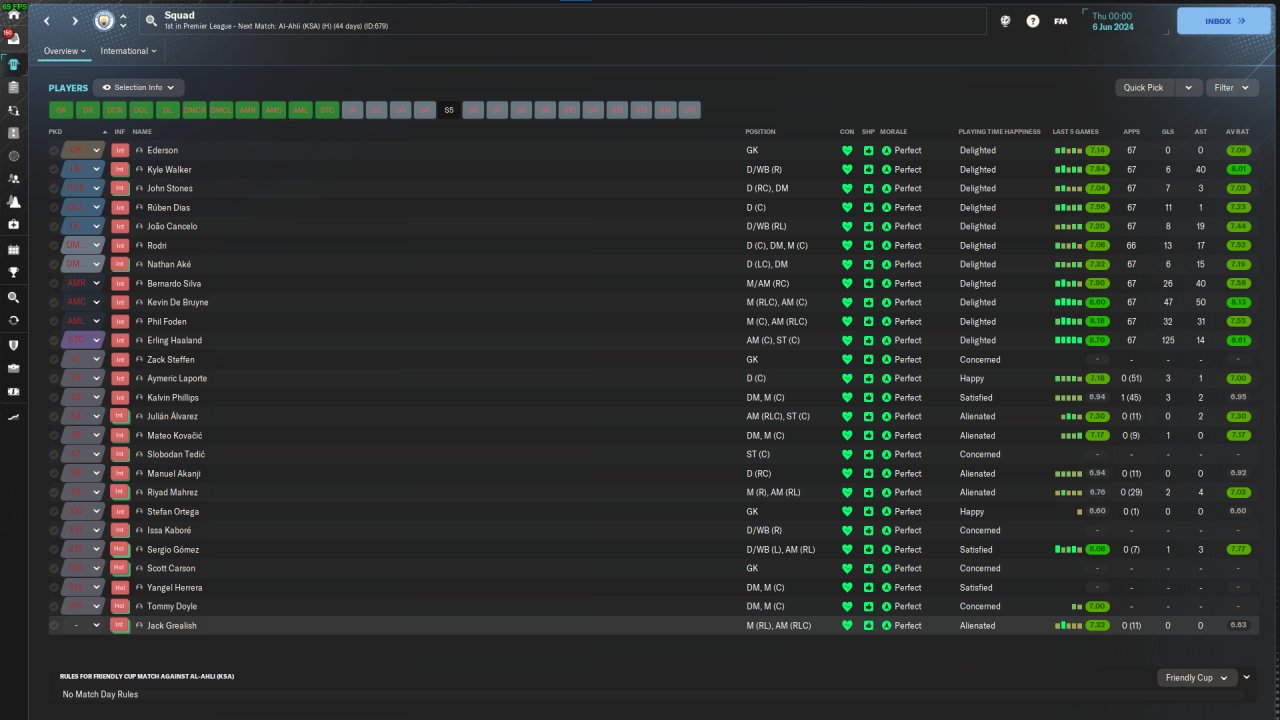
Task: Open Kevin De Bruyne's picked position dropdown
Action: [83, 302]
